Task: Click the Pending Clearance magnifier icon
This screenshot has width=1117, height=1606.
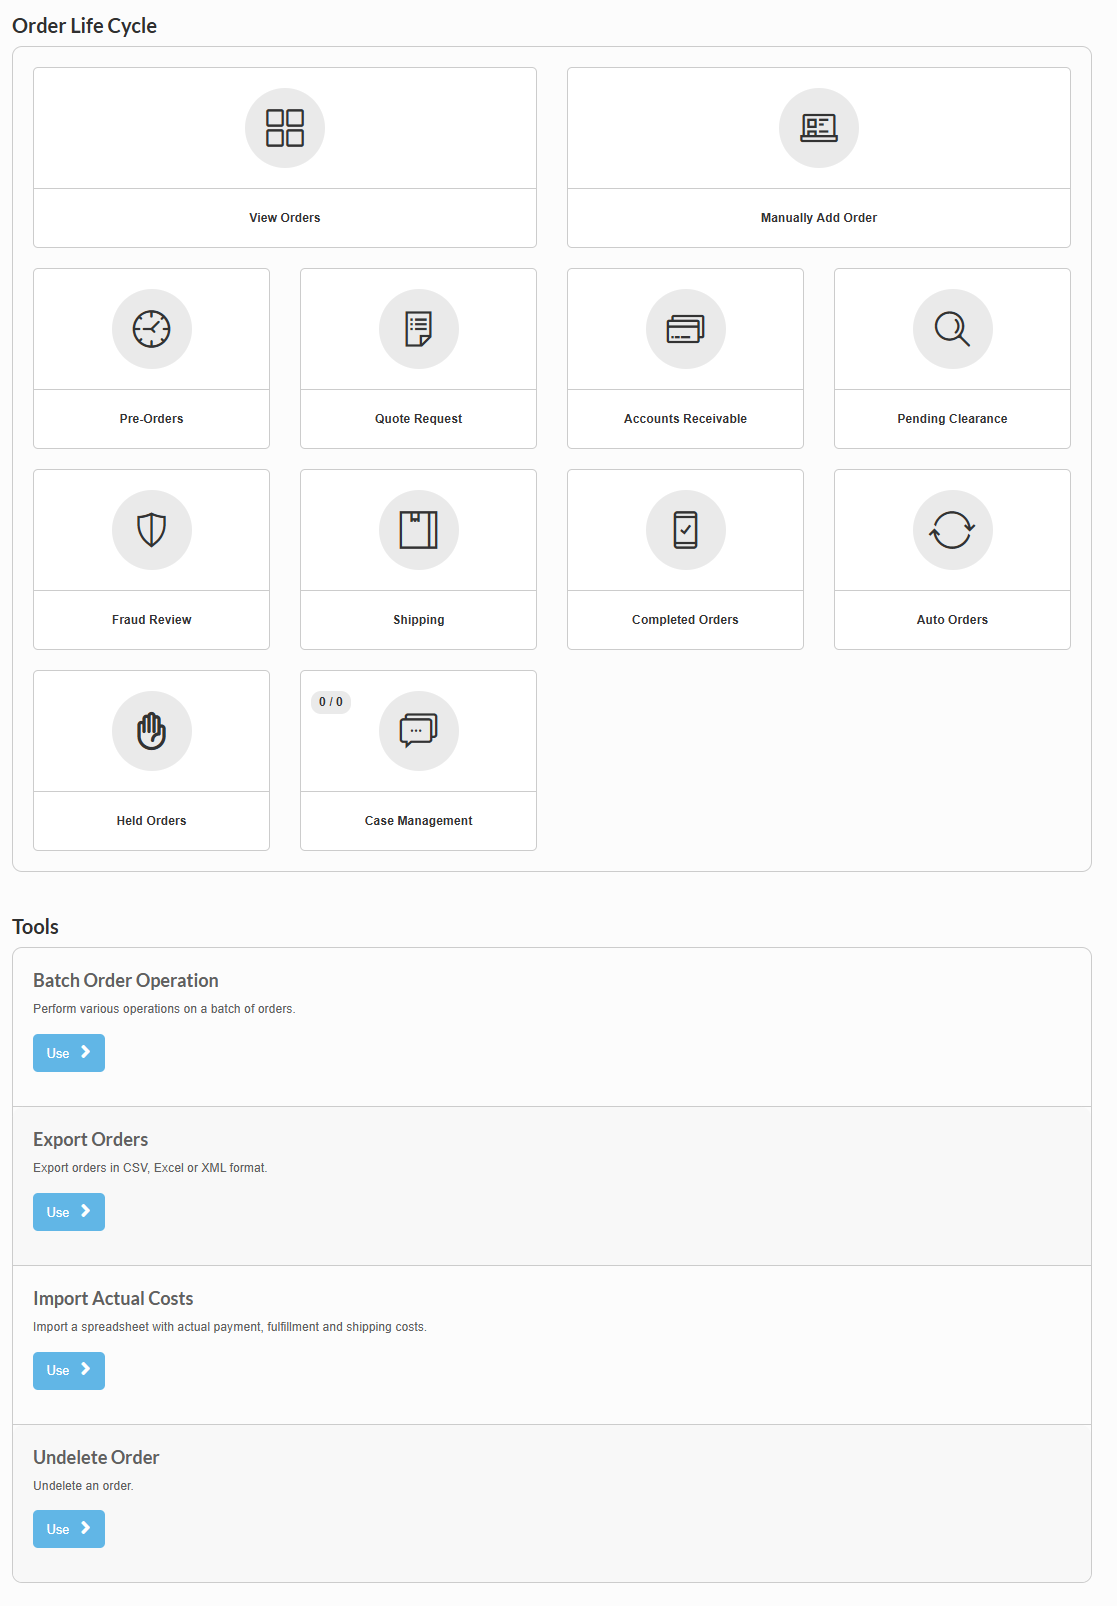Action: (x=953, y=329)
